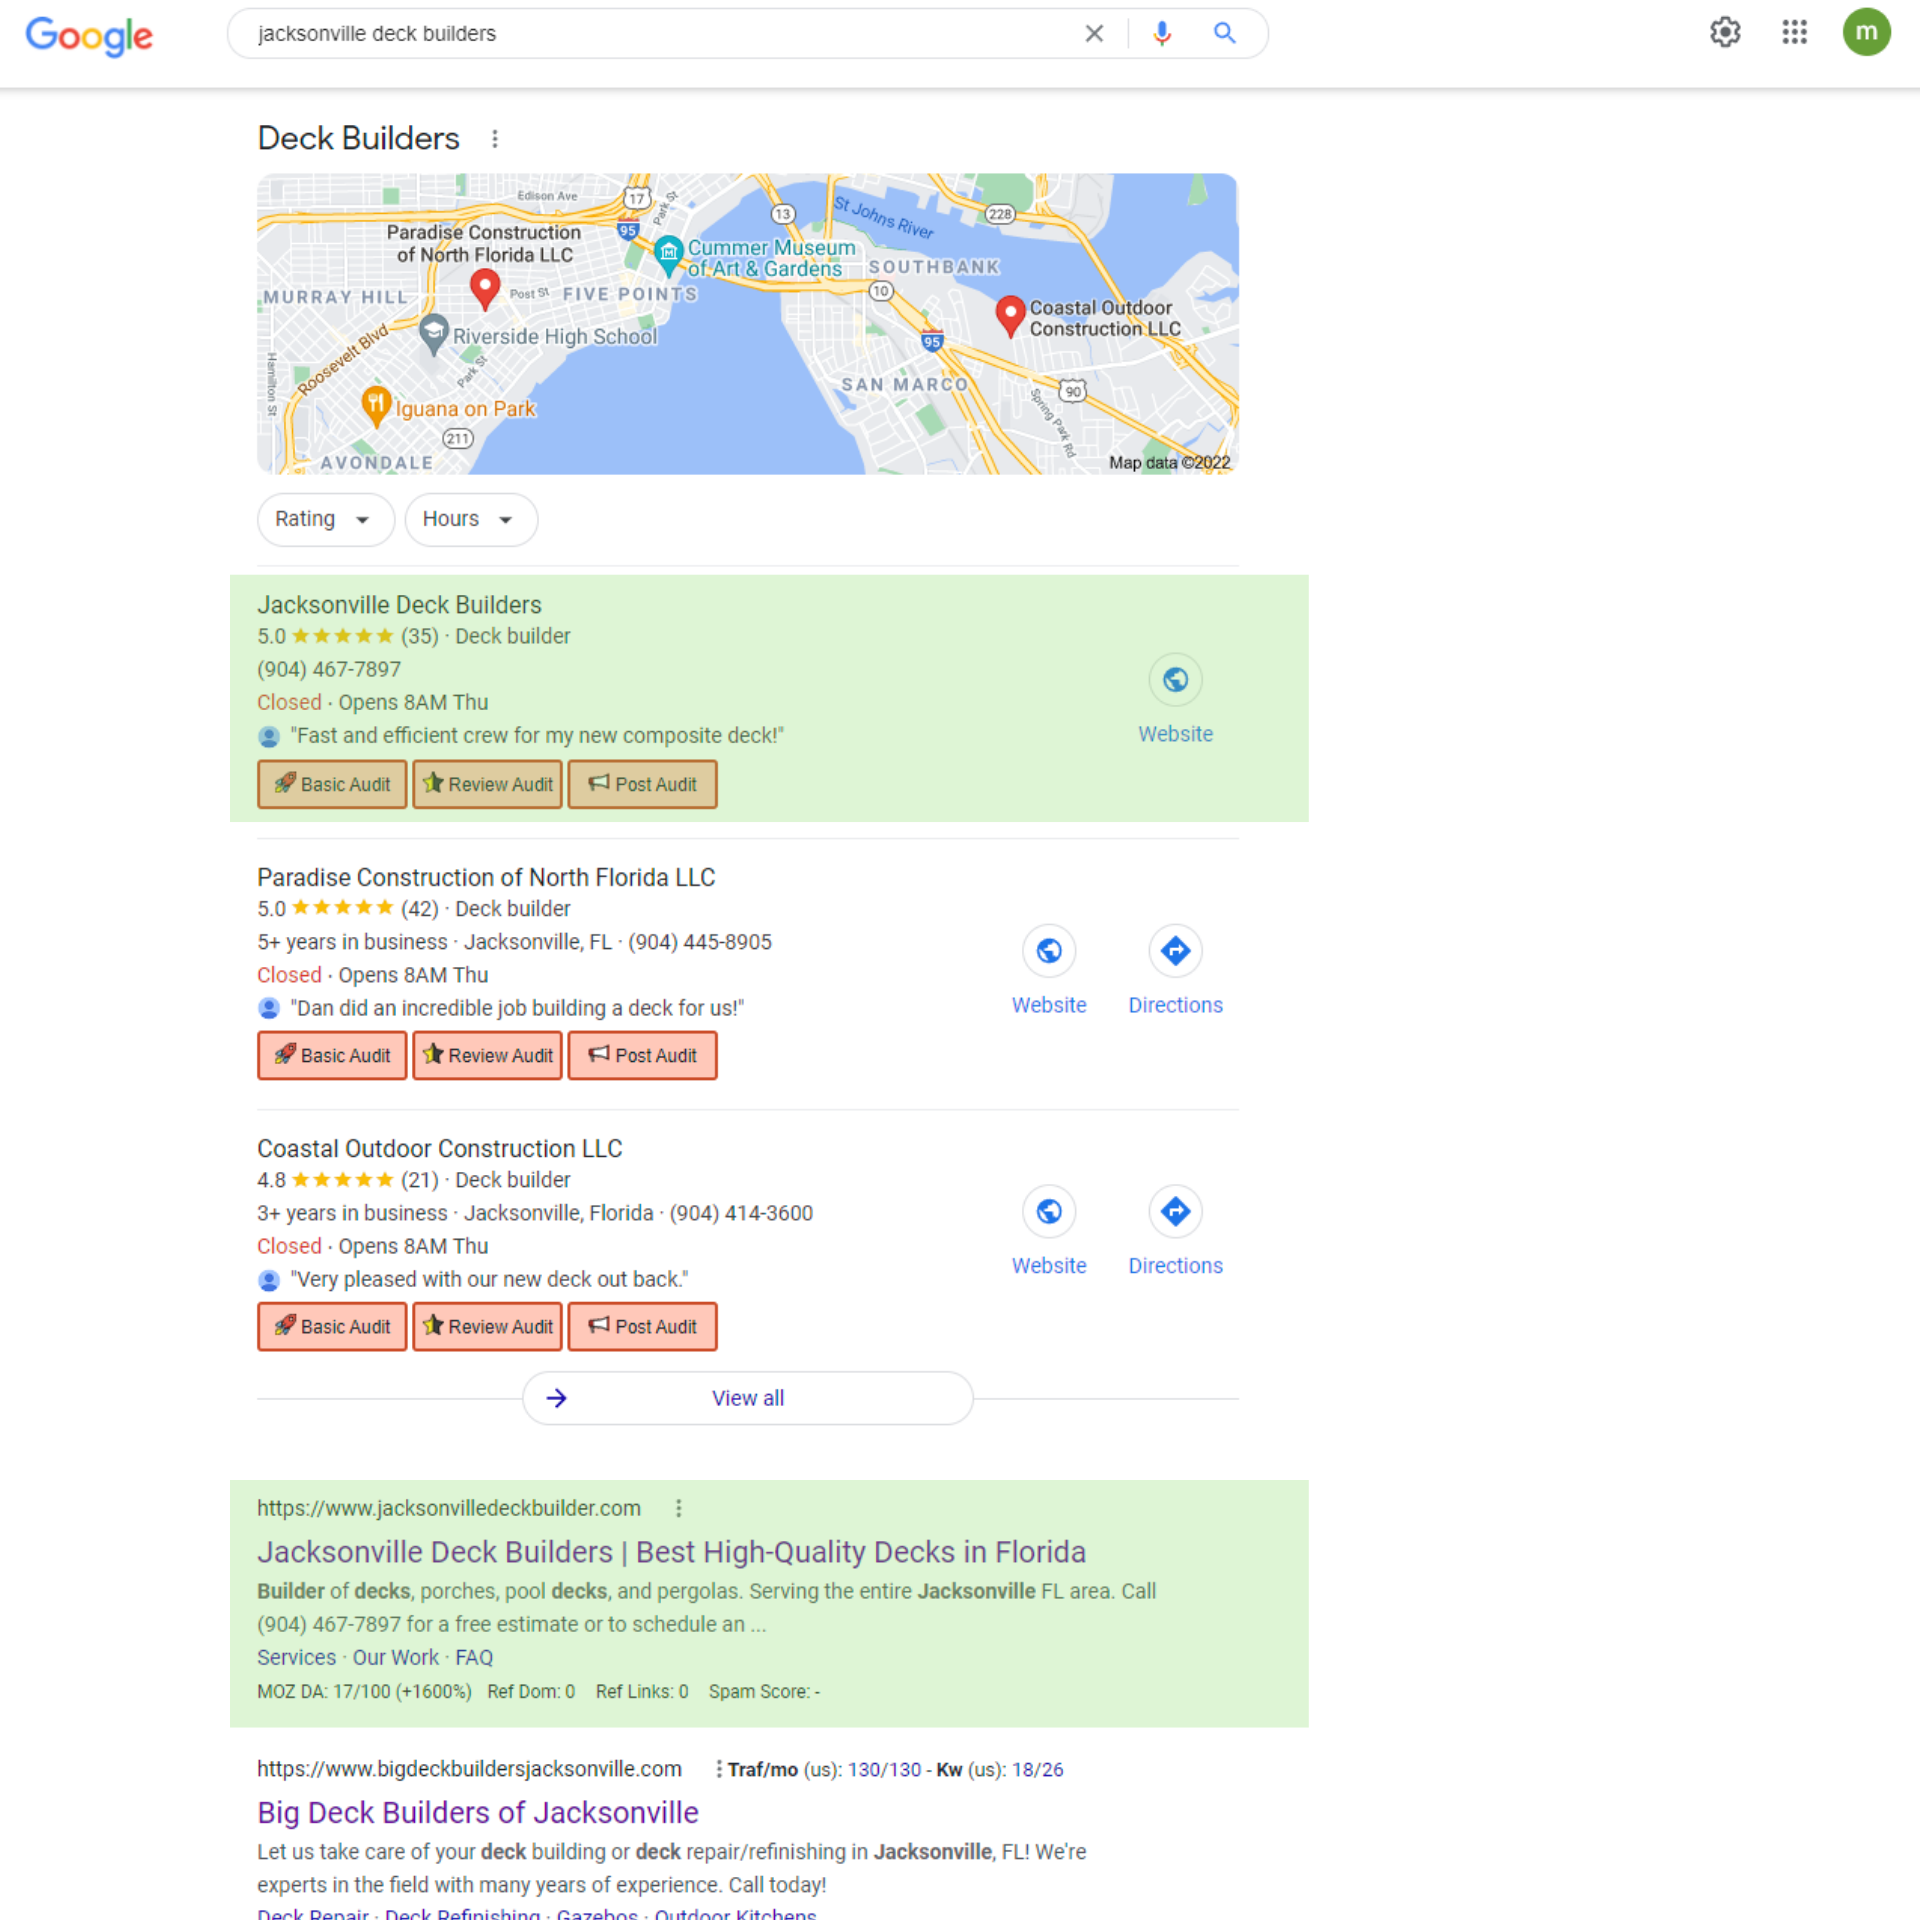Click the MOZ DA: 17/100 metric text

click(364, 1692)
